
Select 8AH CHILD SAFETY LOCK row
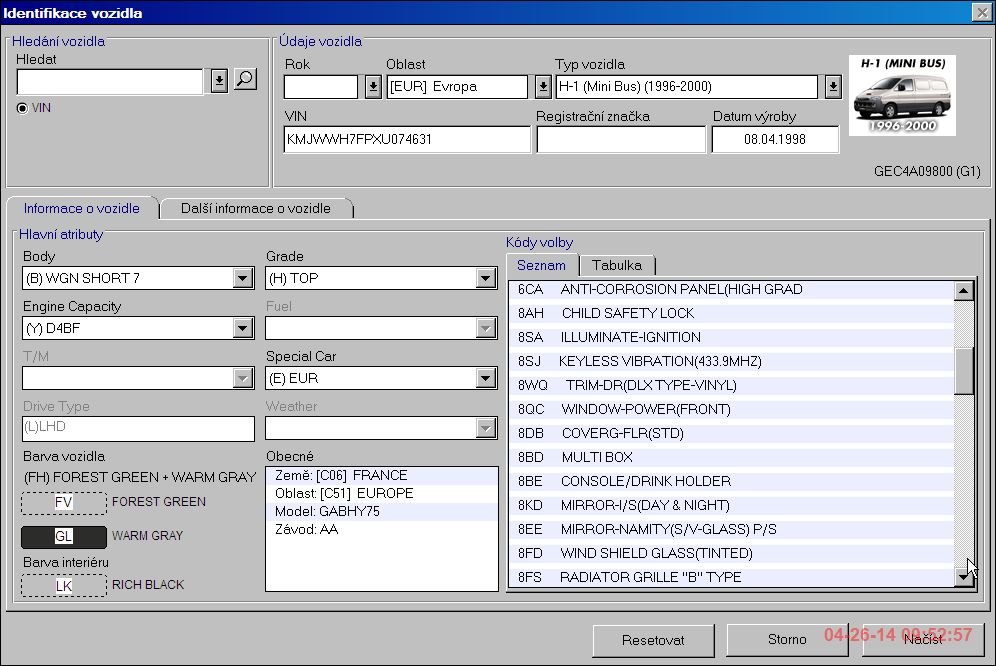pos(731,313)
